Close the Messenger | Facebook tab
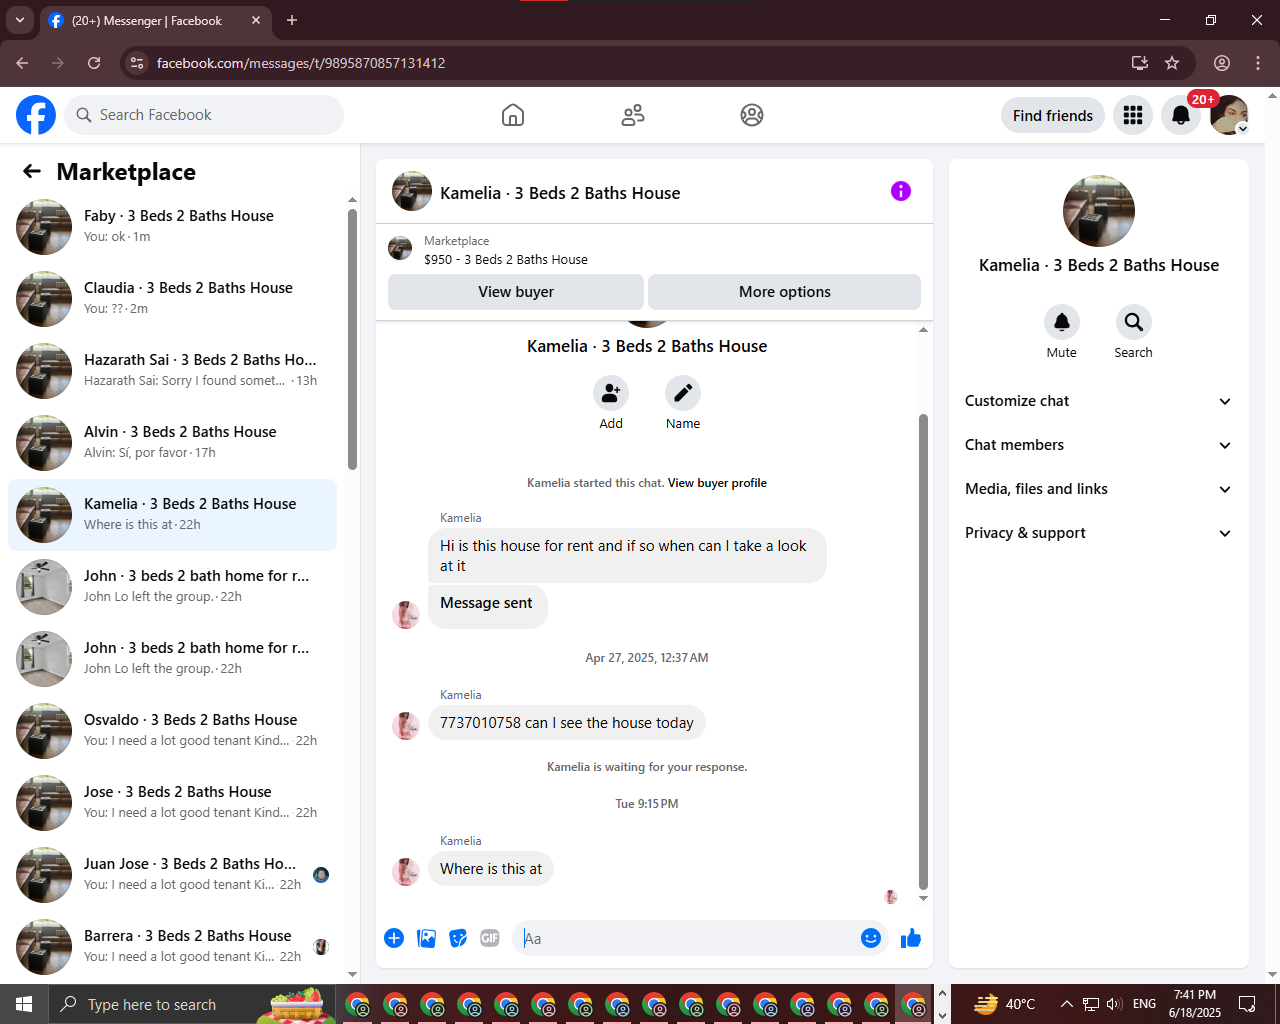1280x1024 pixels. point(256,20)
